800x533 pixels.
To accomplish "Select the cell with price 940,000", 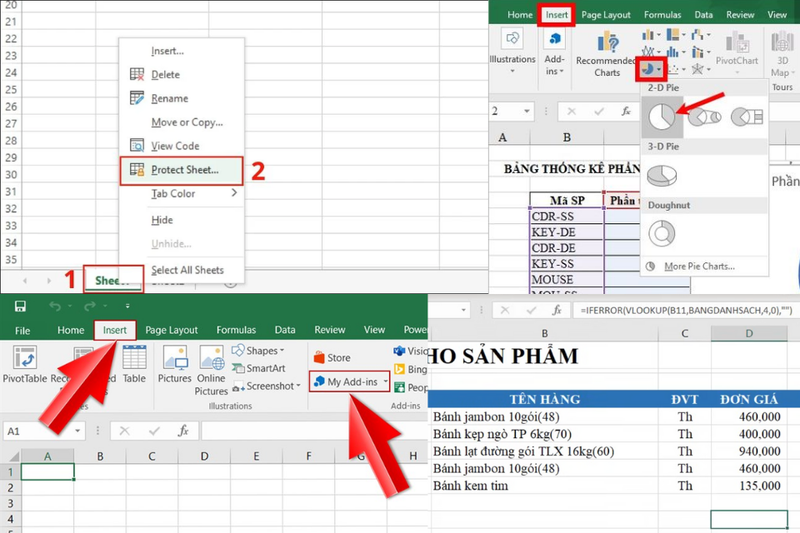I will (749, 451).
